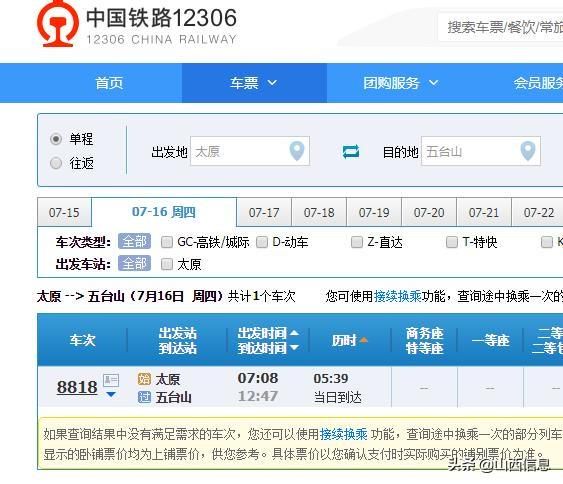This screenshot has width=563, height=484.
Task: Click location pin in 目的地 field
Action: (x=528, y=151)
